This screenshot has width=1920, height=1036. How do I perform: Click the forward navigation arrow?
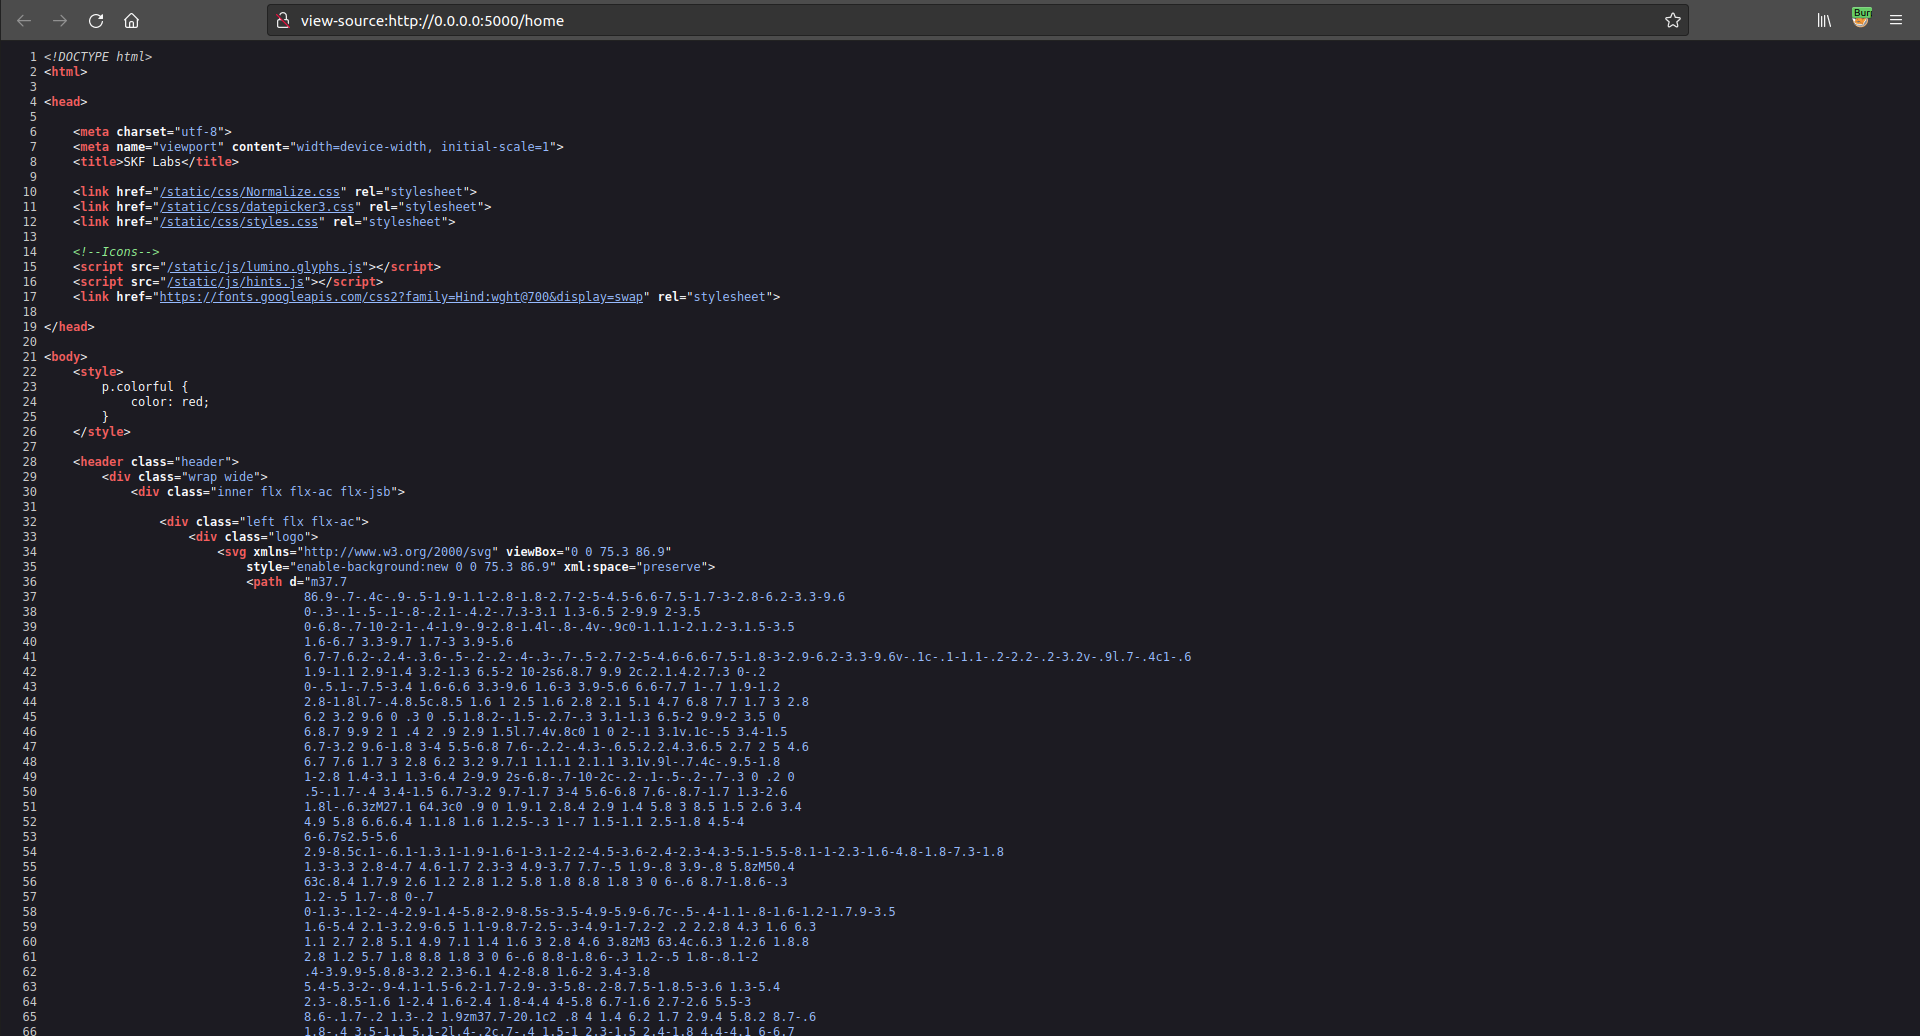click(x=60, y=20)
